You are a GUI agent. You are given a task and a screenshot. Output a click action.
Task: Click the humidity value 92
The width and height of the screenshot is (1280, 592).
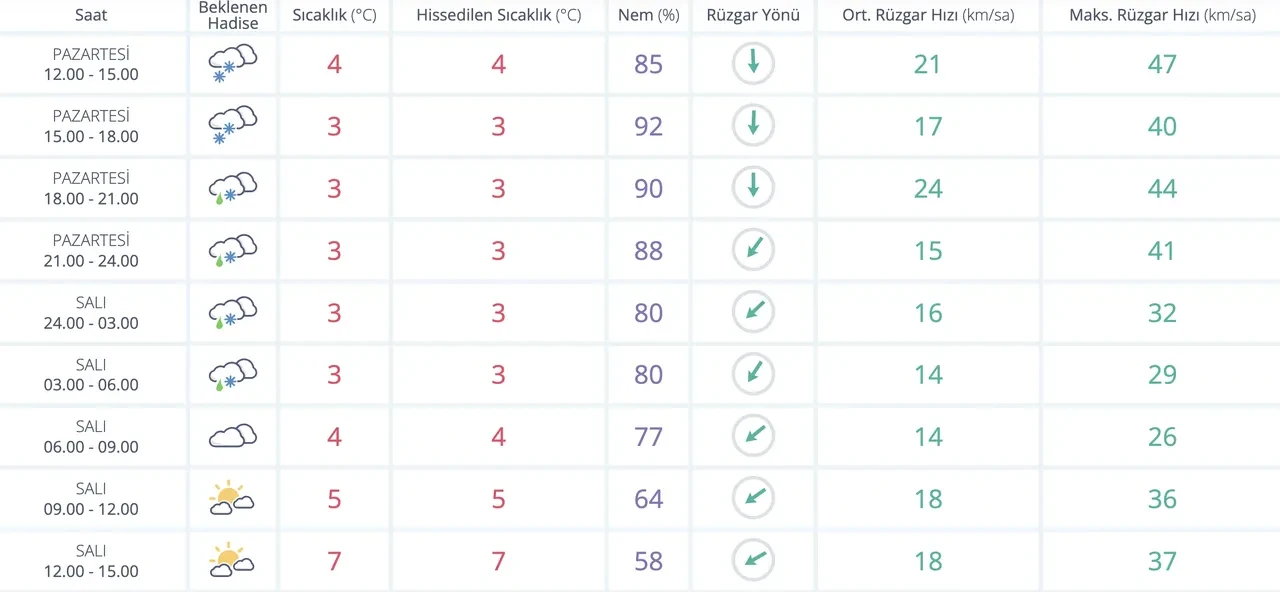[x=648, y=126]
